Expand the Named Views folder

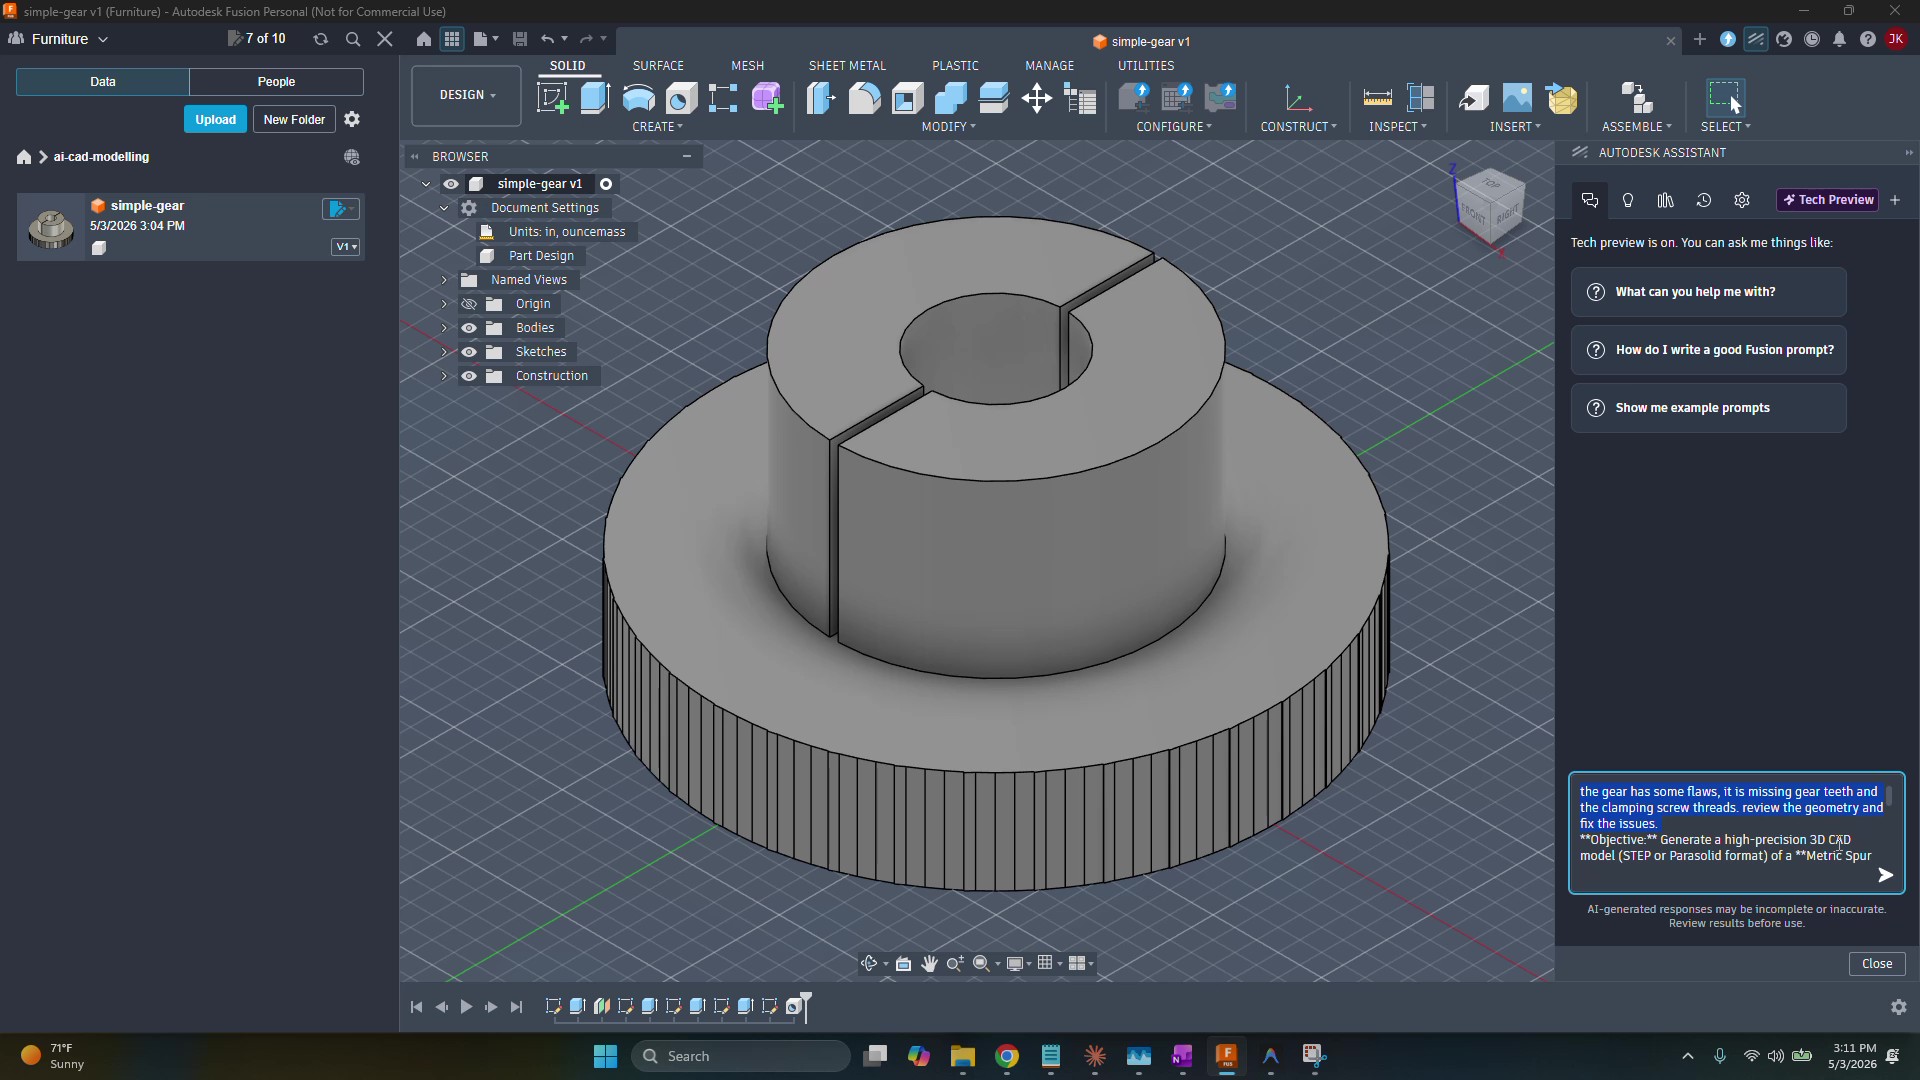(444, 280)
